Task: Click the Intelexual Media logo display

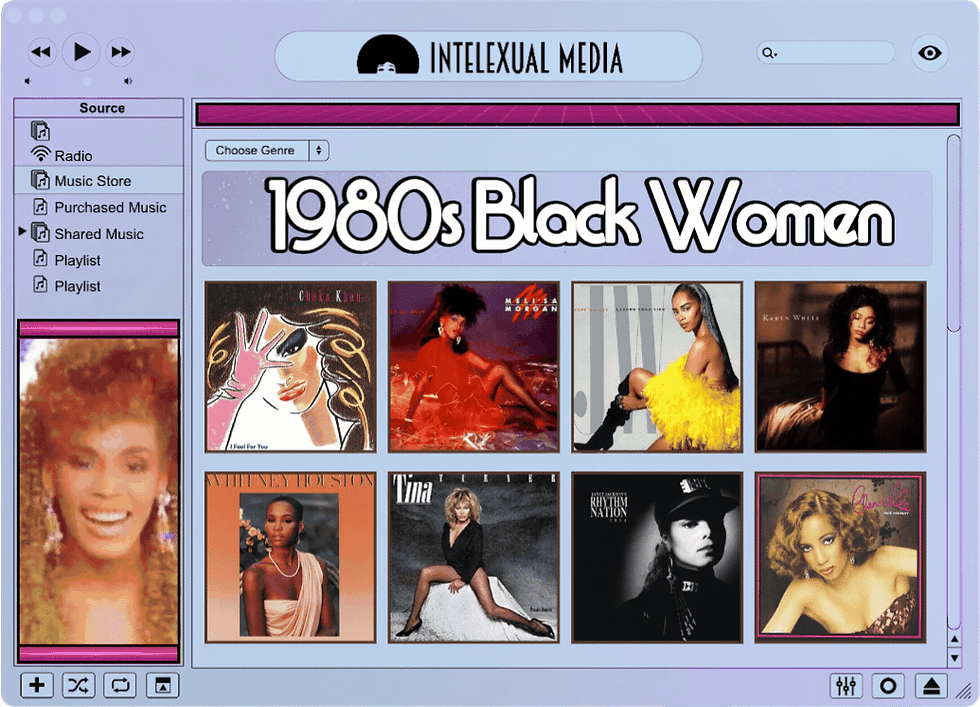Action: click(x=488, y=56)
